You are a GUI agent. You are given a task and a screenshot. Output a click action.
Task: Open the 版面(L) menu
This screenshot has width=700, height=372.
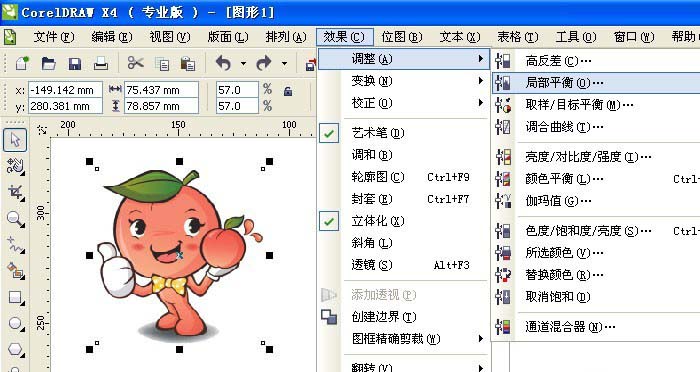[x=228, y=37]
